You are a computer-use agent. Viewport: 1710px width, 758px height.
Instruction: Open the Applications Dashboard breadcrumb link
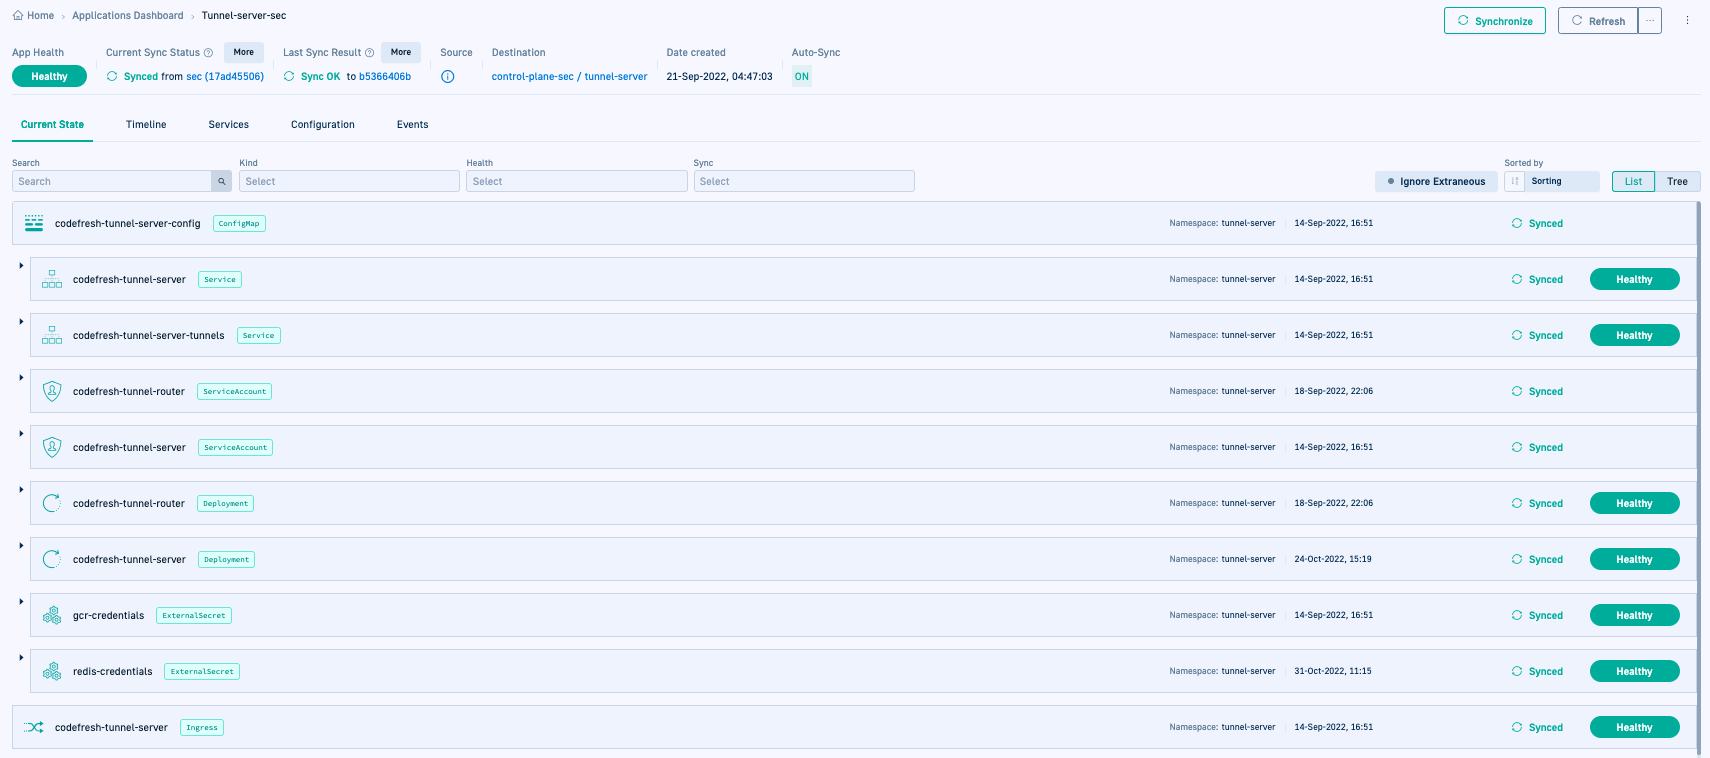coord(127,16)
